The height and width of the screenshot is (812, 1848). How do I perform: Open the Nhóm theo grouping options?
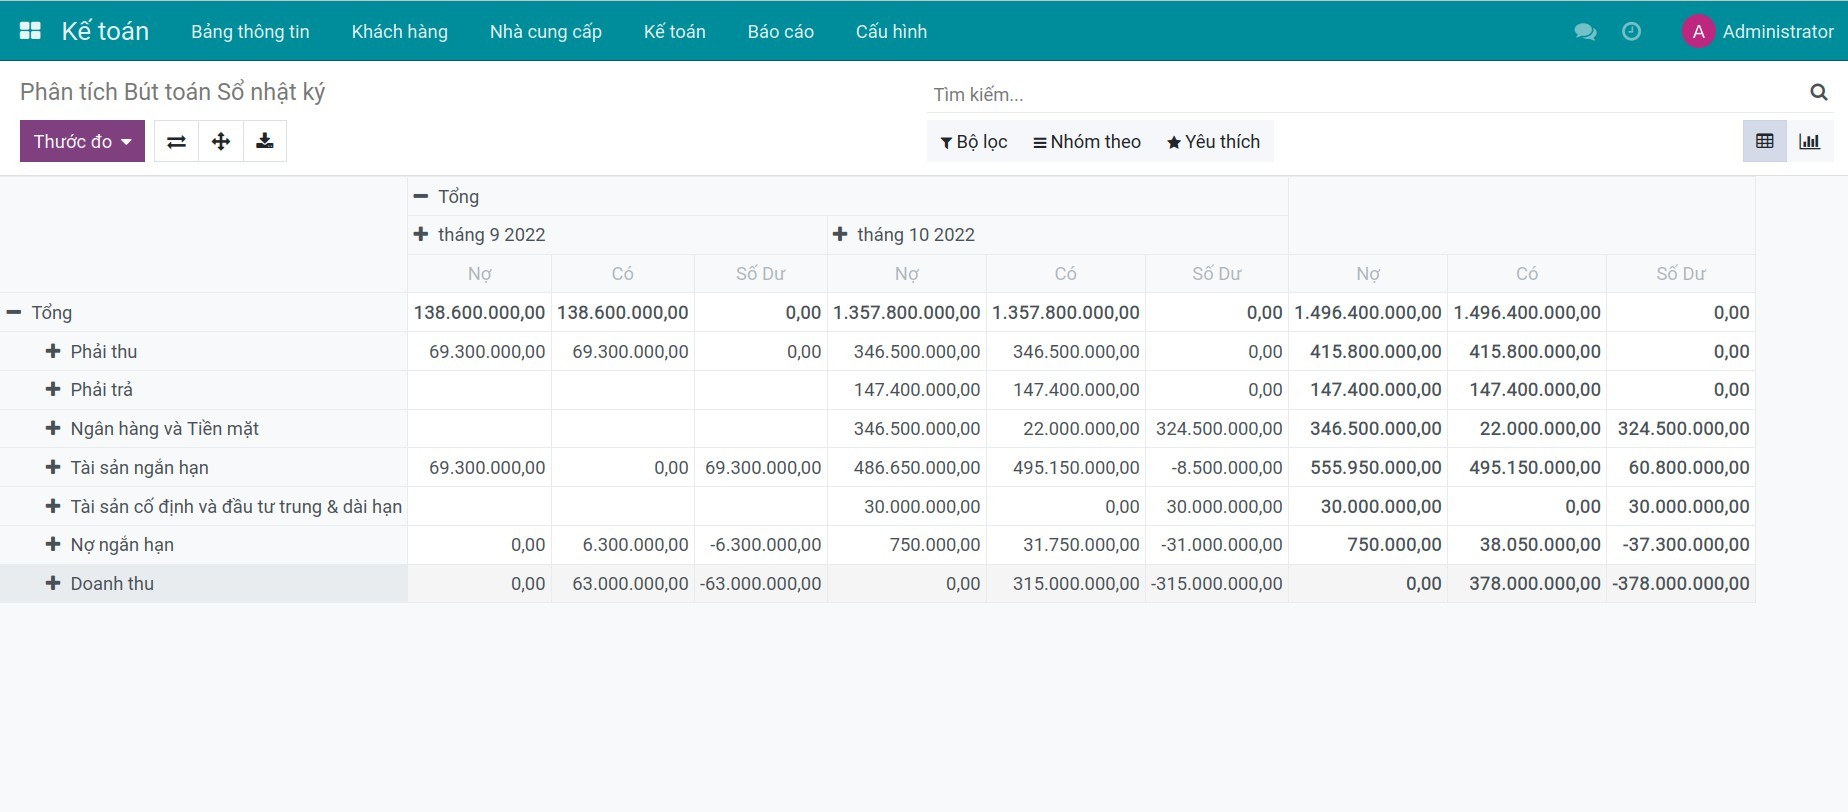click(x=1086, y=142)
